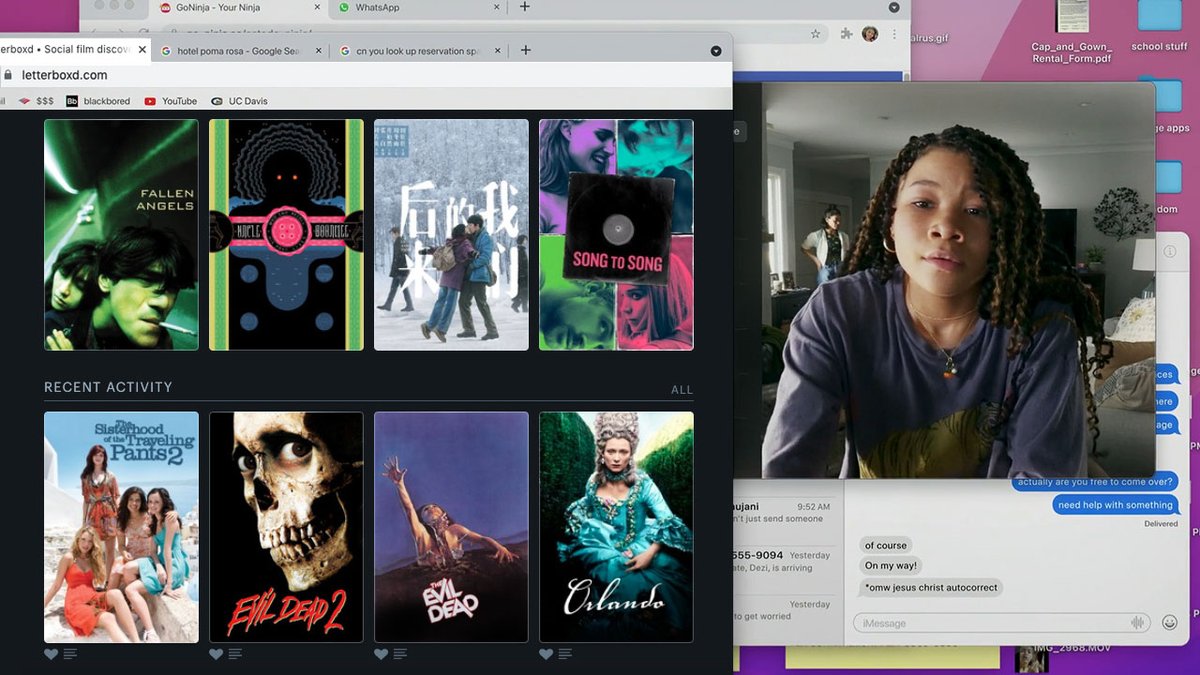This screenshot has height=675, width=1200.
Task: Switch to the WhatsApp tab
Action: point(416,7)
